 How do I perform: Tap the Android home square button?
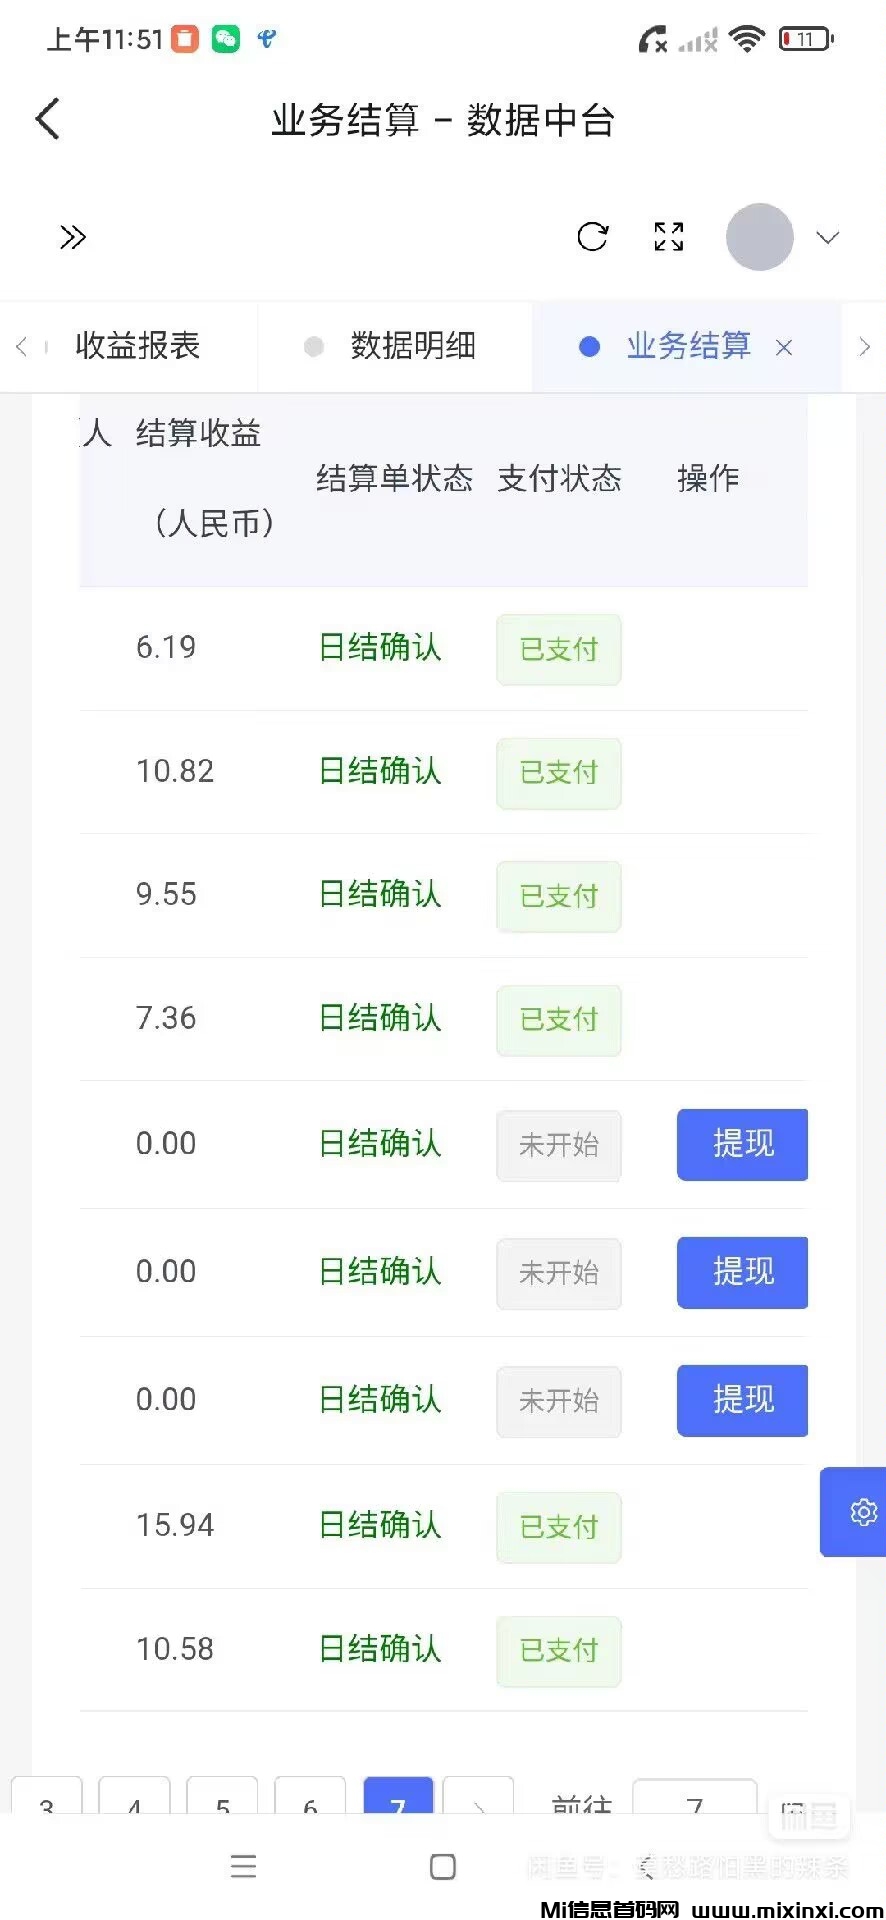tap(442, 1866)
